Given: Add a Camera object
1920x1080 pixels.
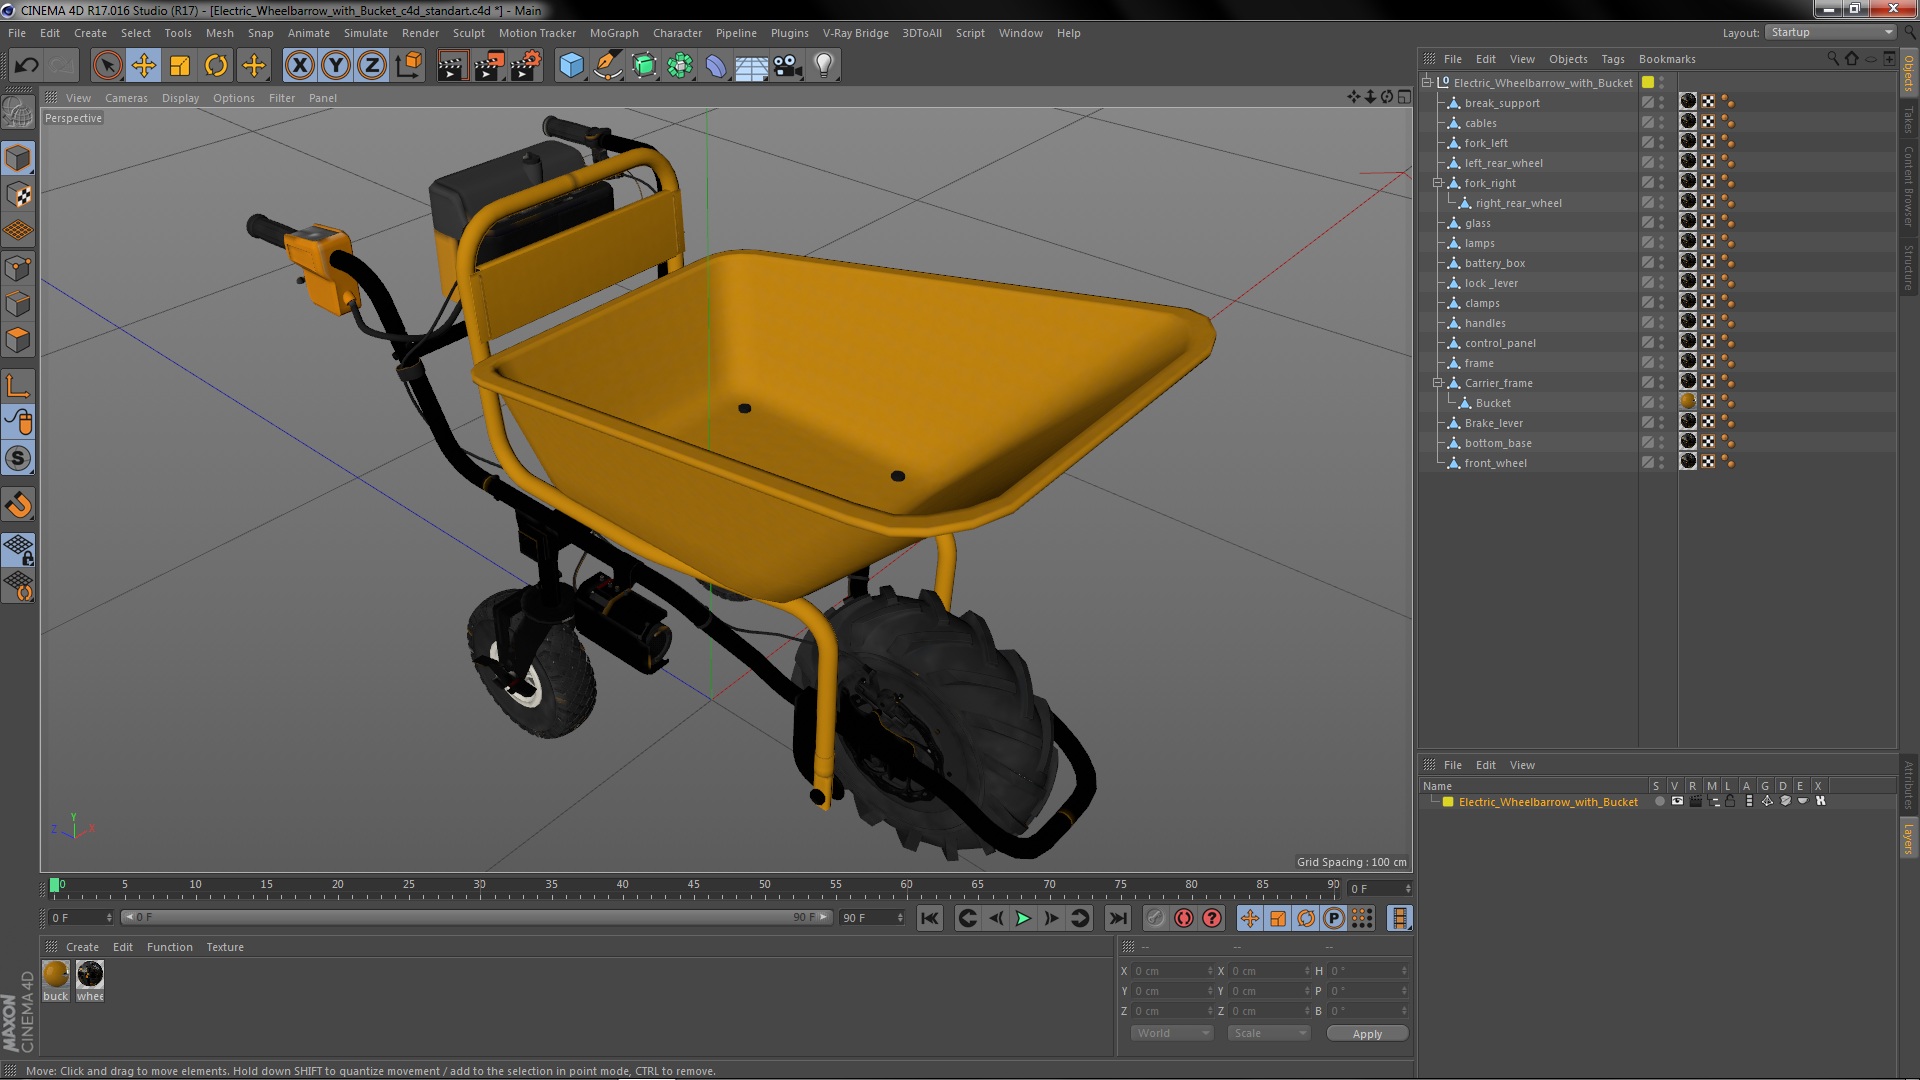Looking at the screenshot, I should pos(788,66).
